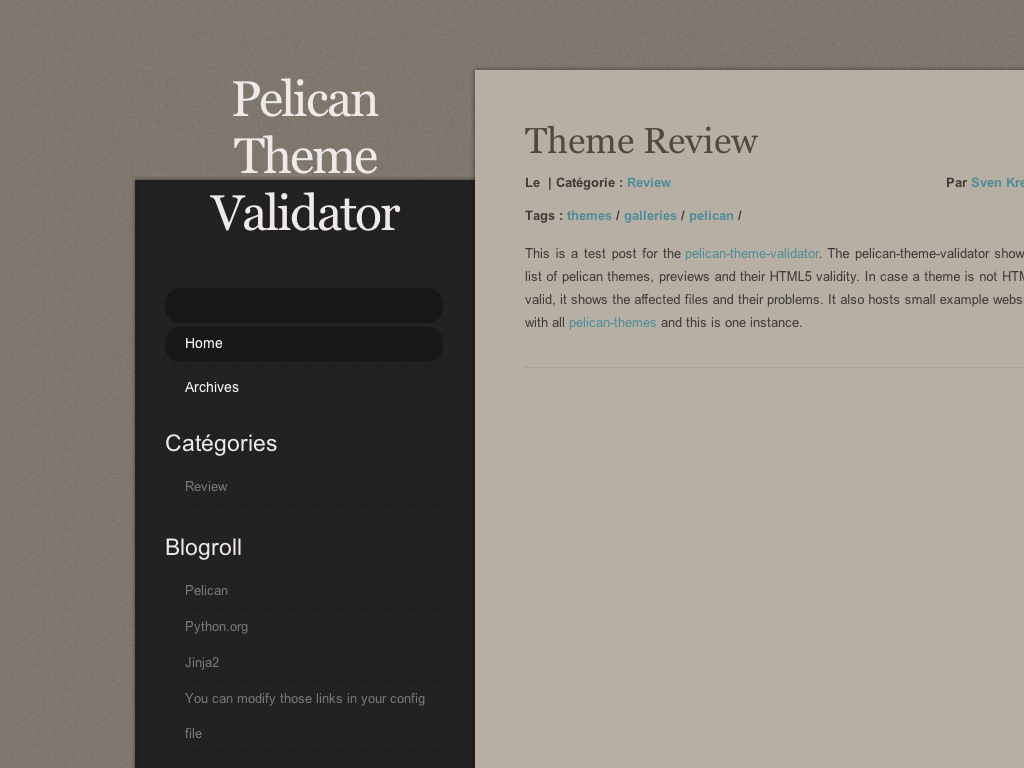The image size is (1024, 768).
Task: Select the themes tag
Action: point(589,215)
